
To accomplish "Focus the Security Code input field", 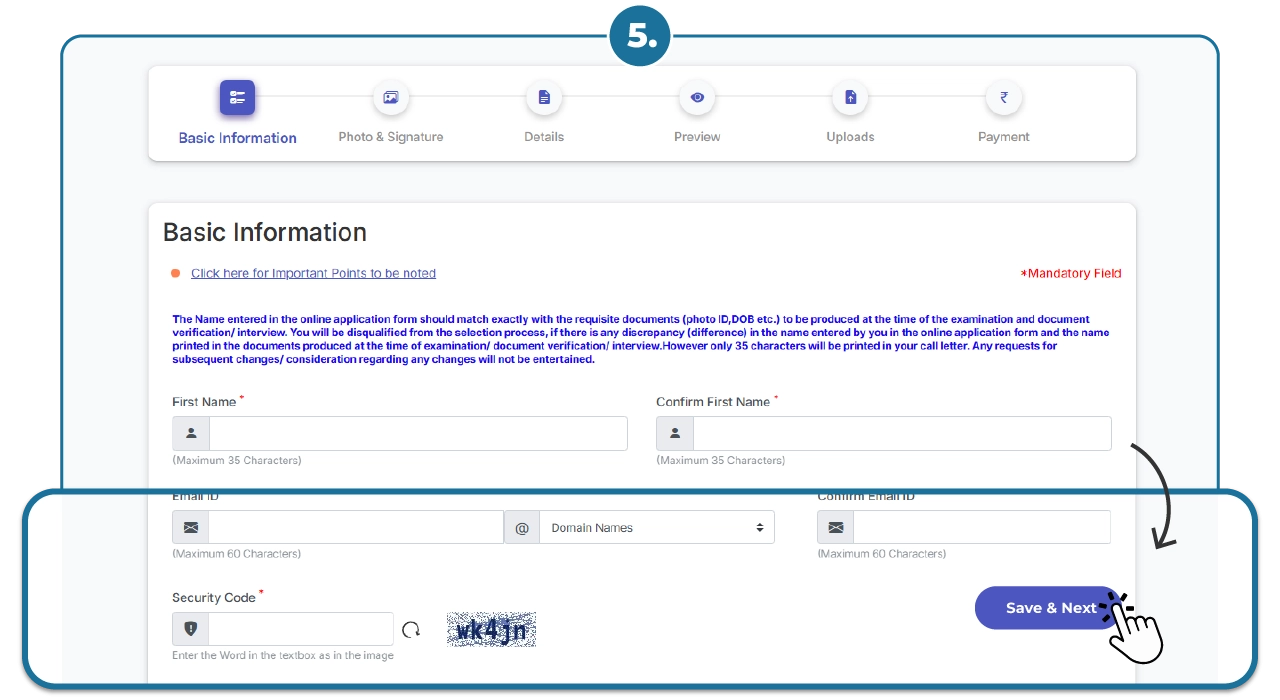I will pos(301,629).
